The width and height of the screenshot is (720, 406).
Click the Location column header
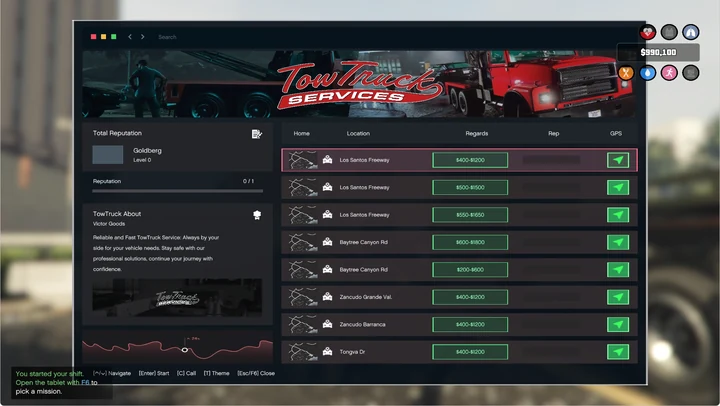coord(358,134)
